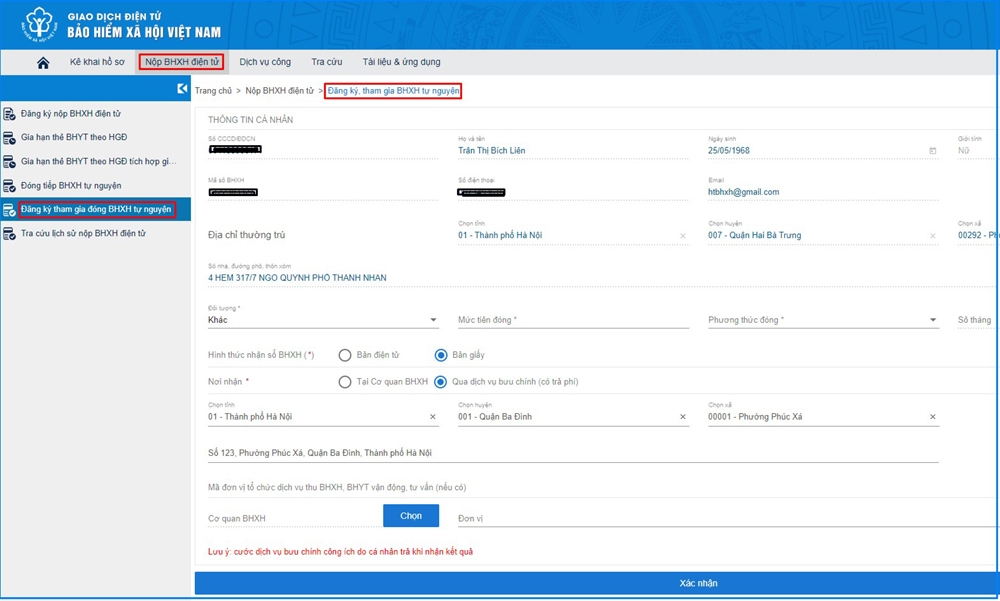Select the Bản điện tử radio option
The width and height of the screenshot is (1000, 601).
pyautogui.click(x=345, y=355)
